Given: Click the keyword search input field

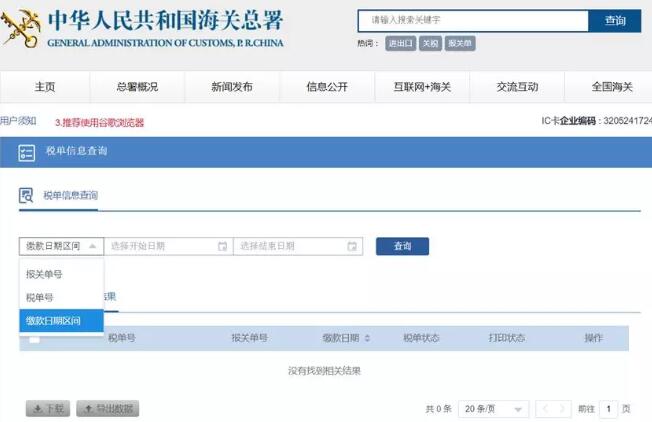Looking at the screenshot, I should pyautogui.click(x=472, y=20).
